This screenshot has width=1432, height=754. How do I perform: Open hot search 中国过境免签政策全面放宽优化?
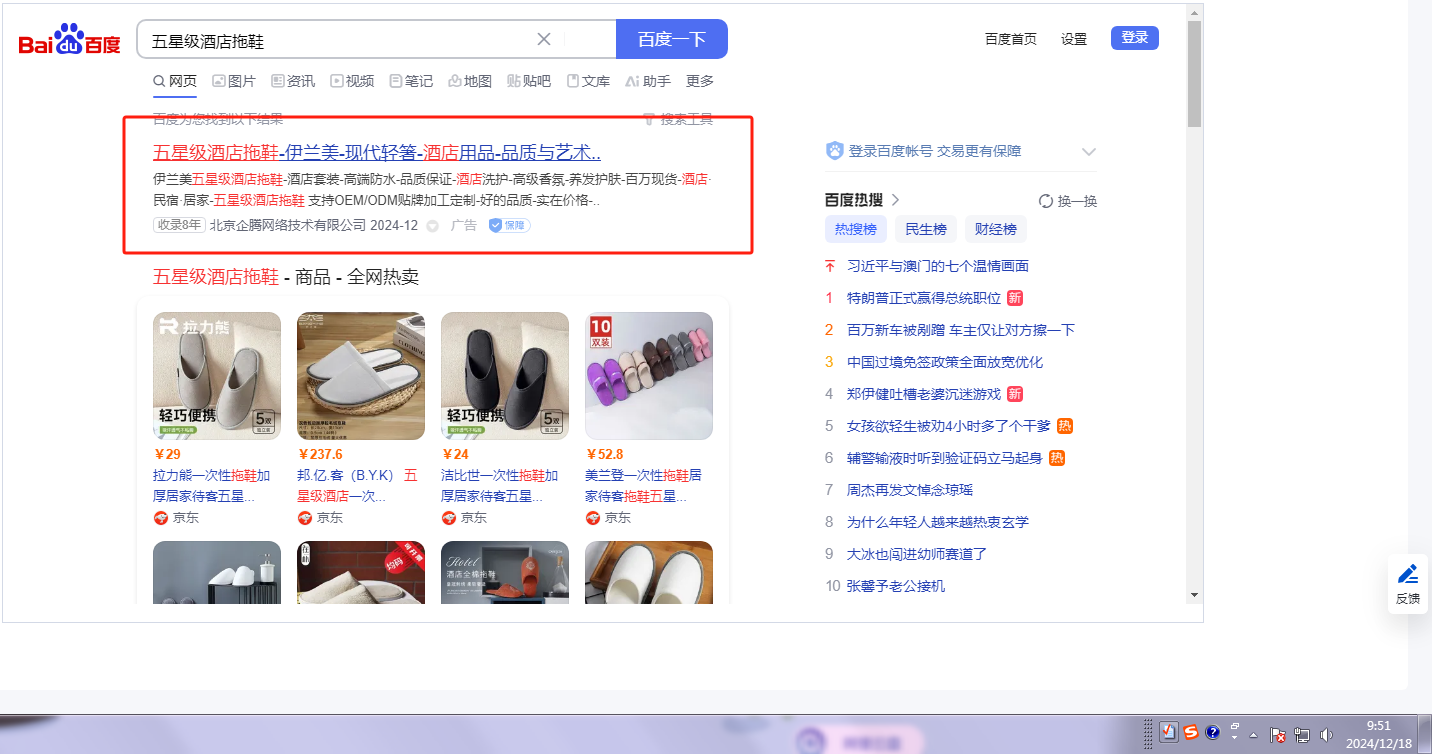pos(945,362)
